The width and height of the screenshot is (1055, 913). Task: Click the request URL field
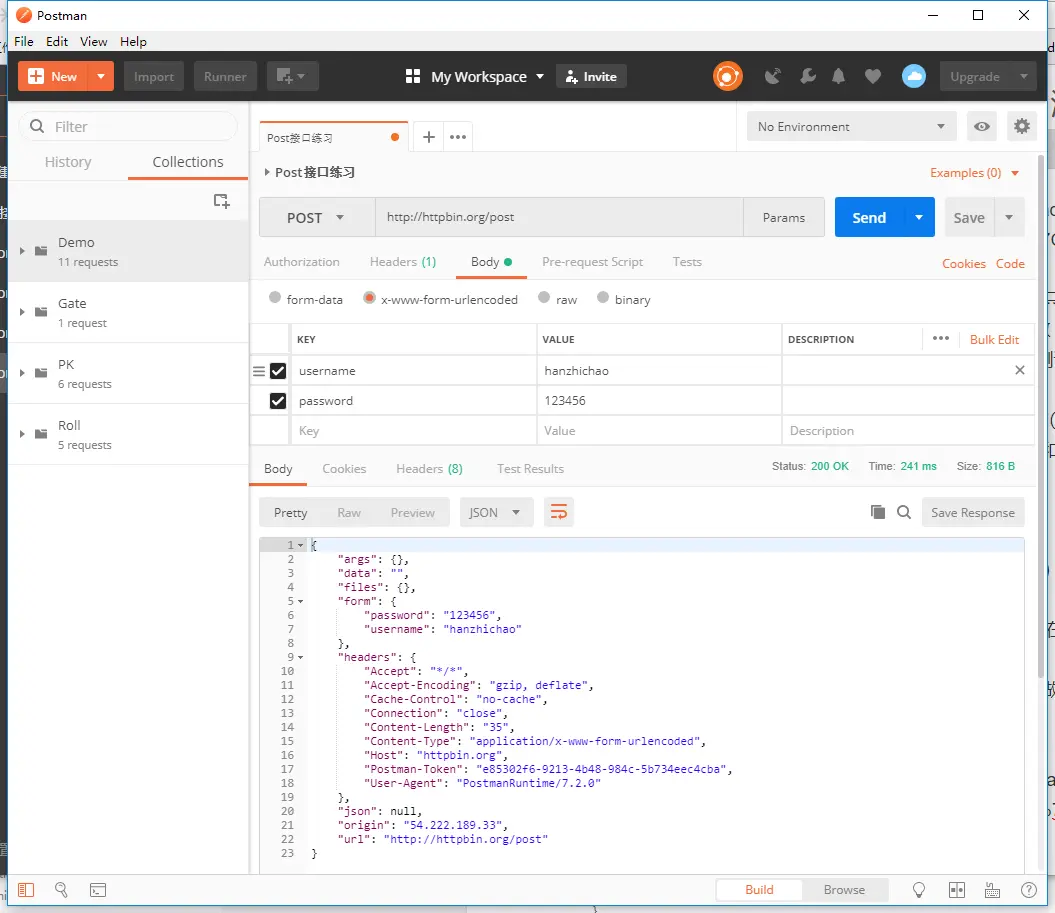click(558, 217)
